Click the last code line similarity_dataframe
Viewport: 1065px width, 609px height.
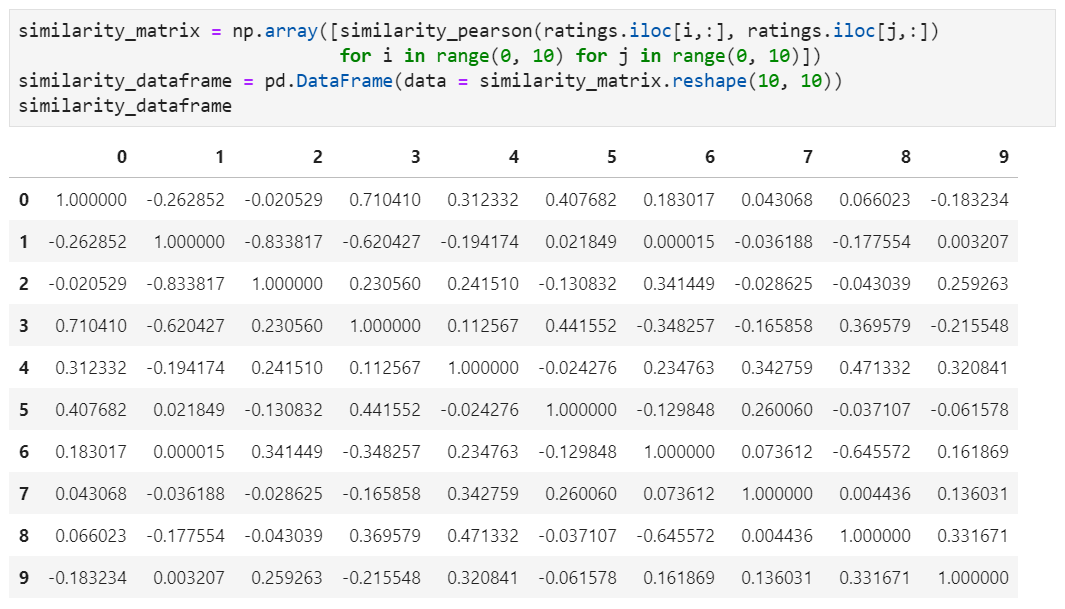pyautogui.click(x=125, y=106)
